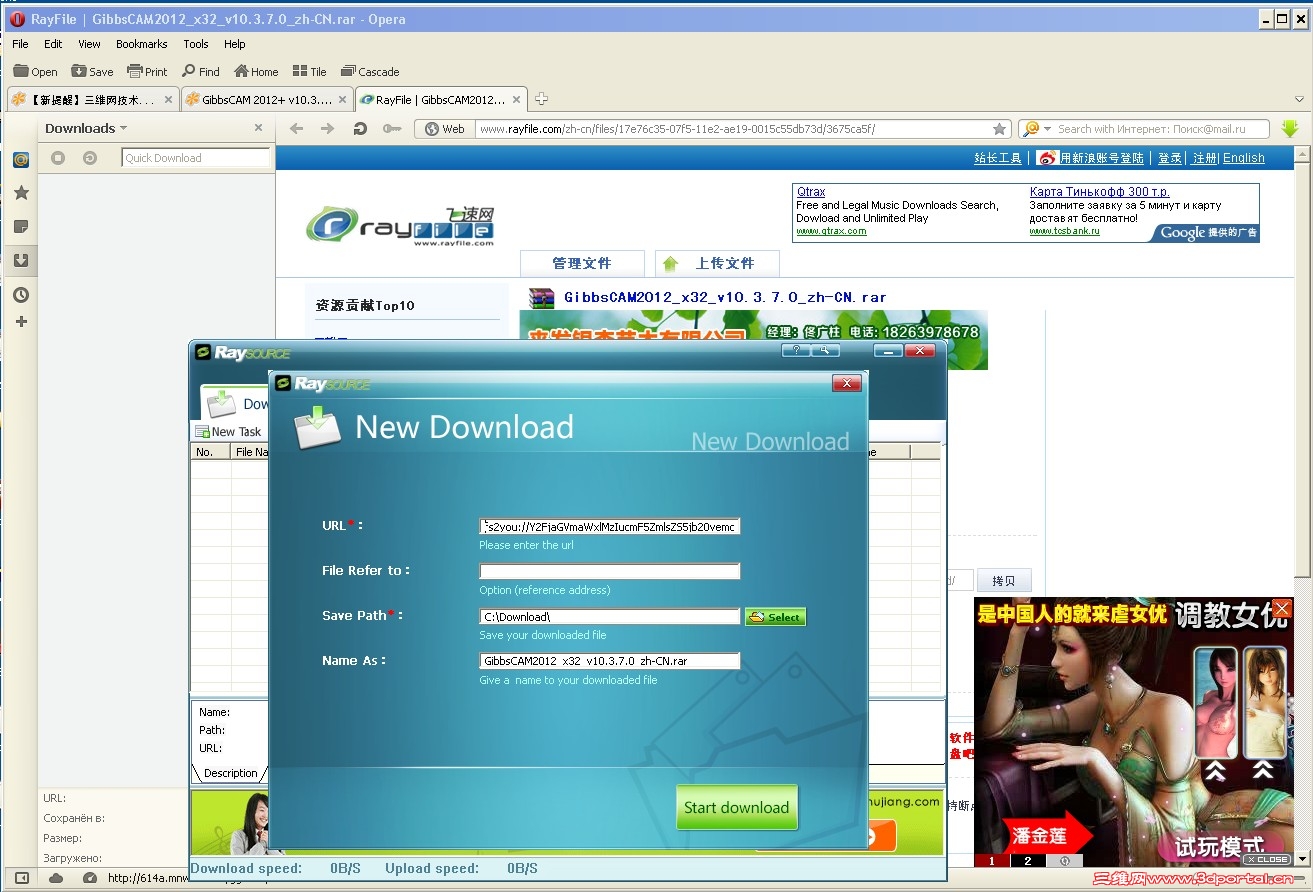Image resolution: width=1313 pixels, height=892 pixels.
Task: Click New Task in the RaySource toolbar
Action: pos(228,431)
